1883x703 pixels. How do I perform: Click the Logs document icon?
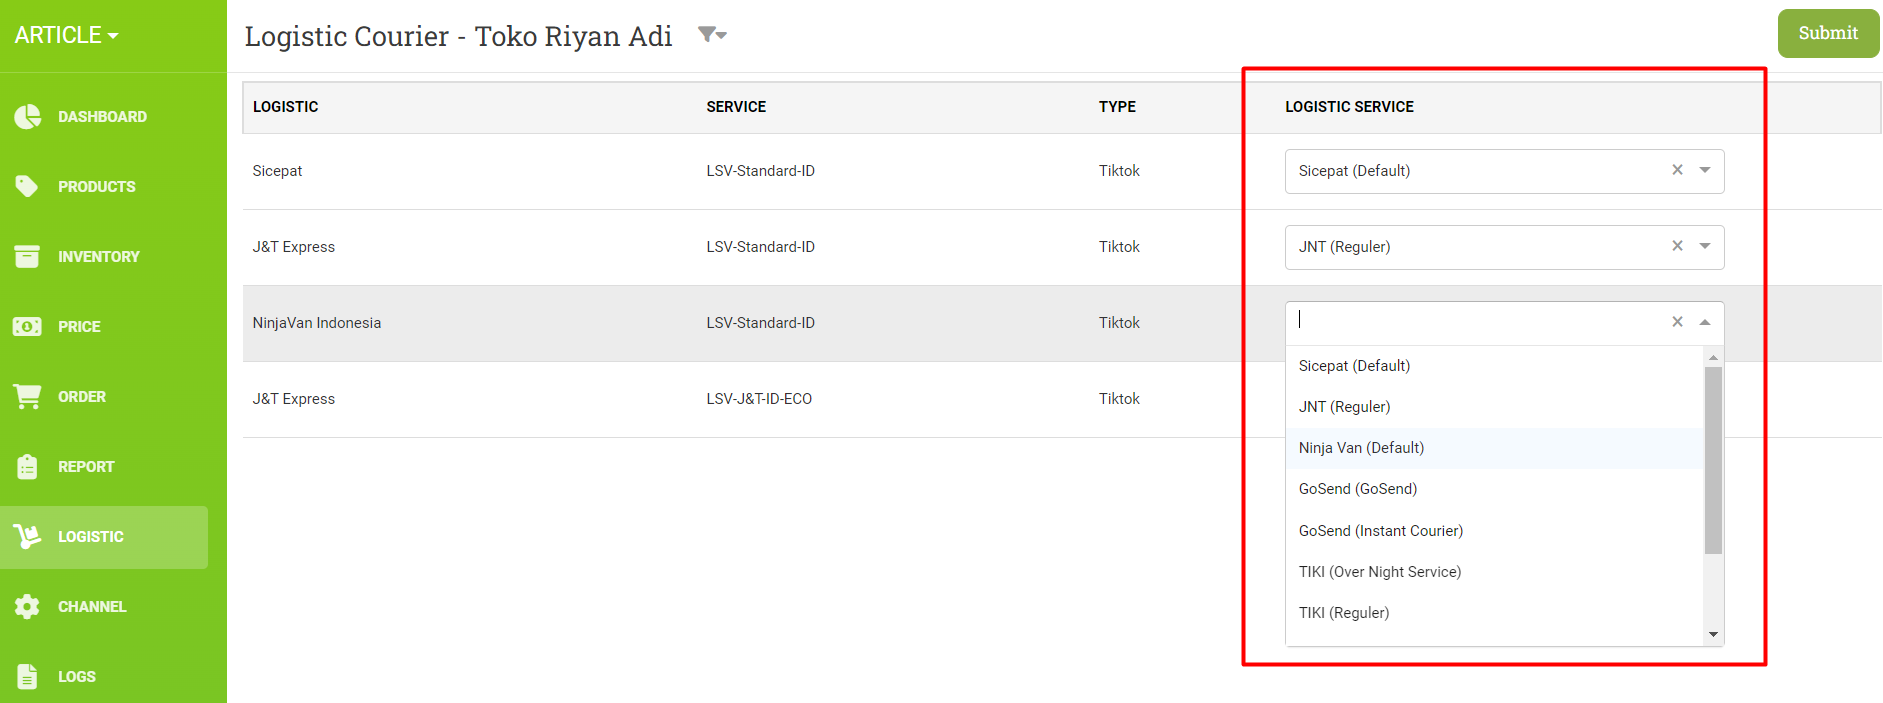pos(28,677)
